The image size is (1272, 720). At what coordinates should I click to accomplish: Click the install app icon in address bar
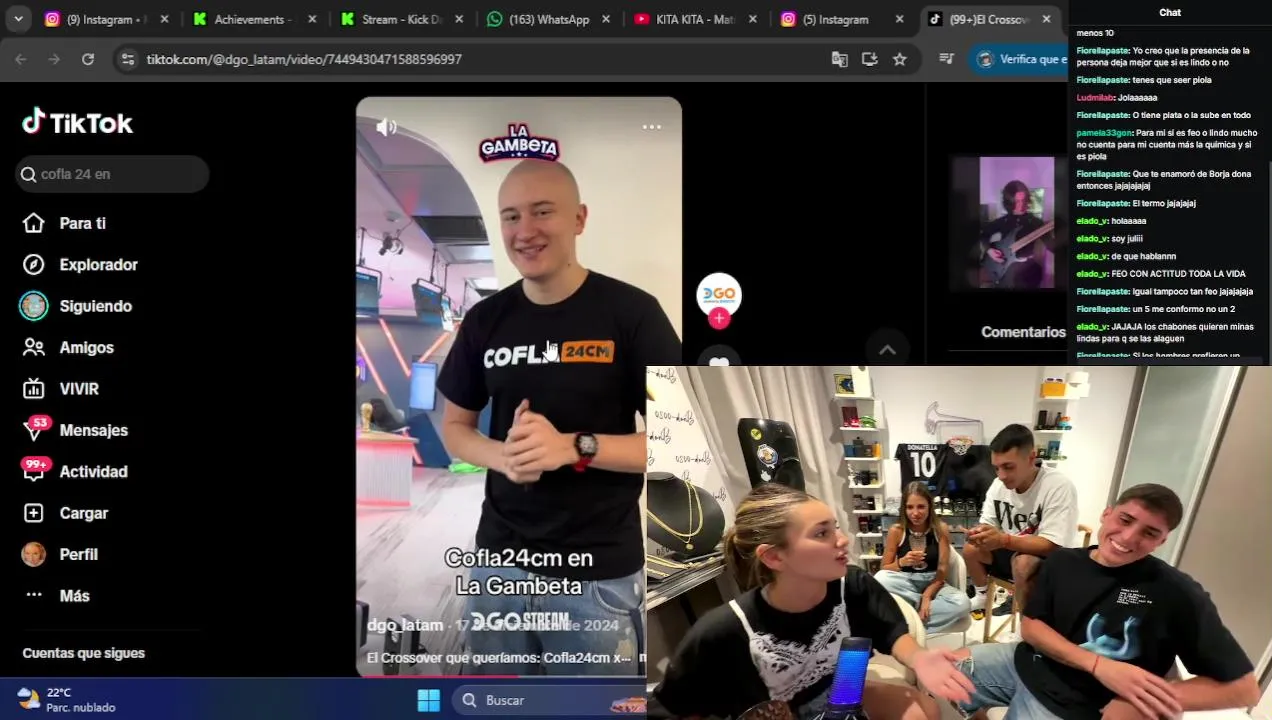point(870,59)
